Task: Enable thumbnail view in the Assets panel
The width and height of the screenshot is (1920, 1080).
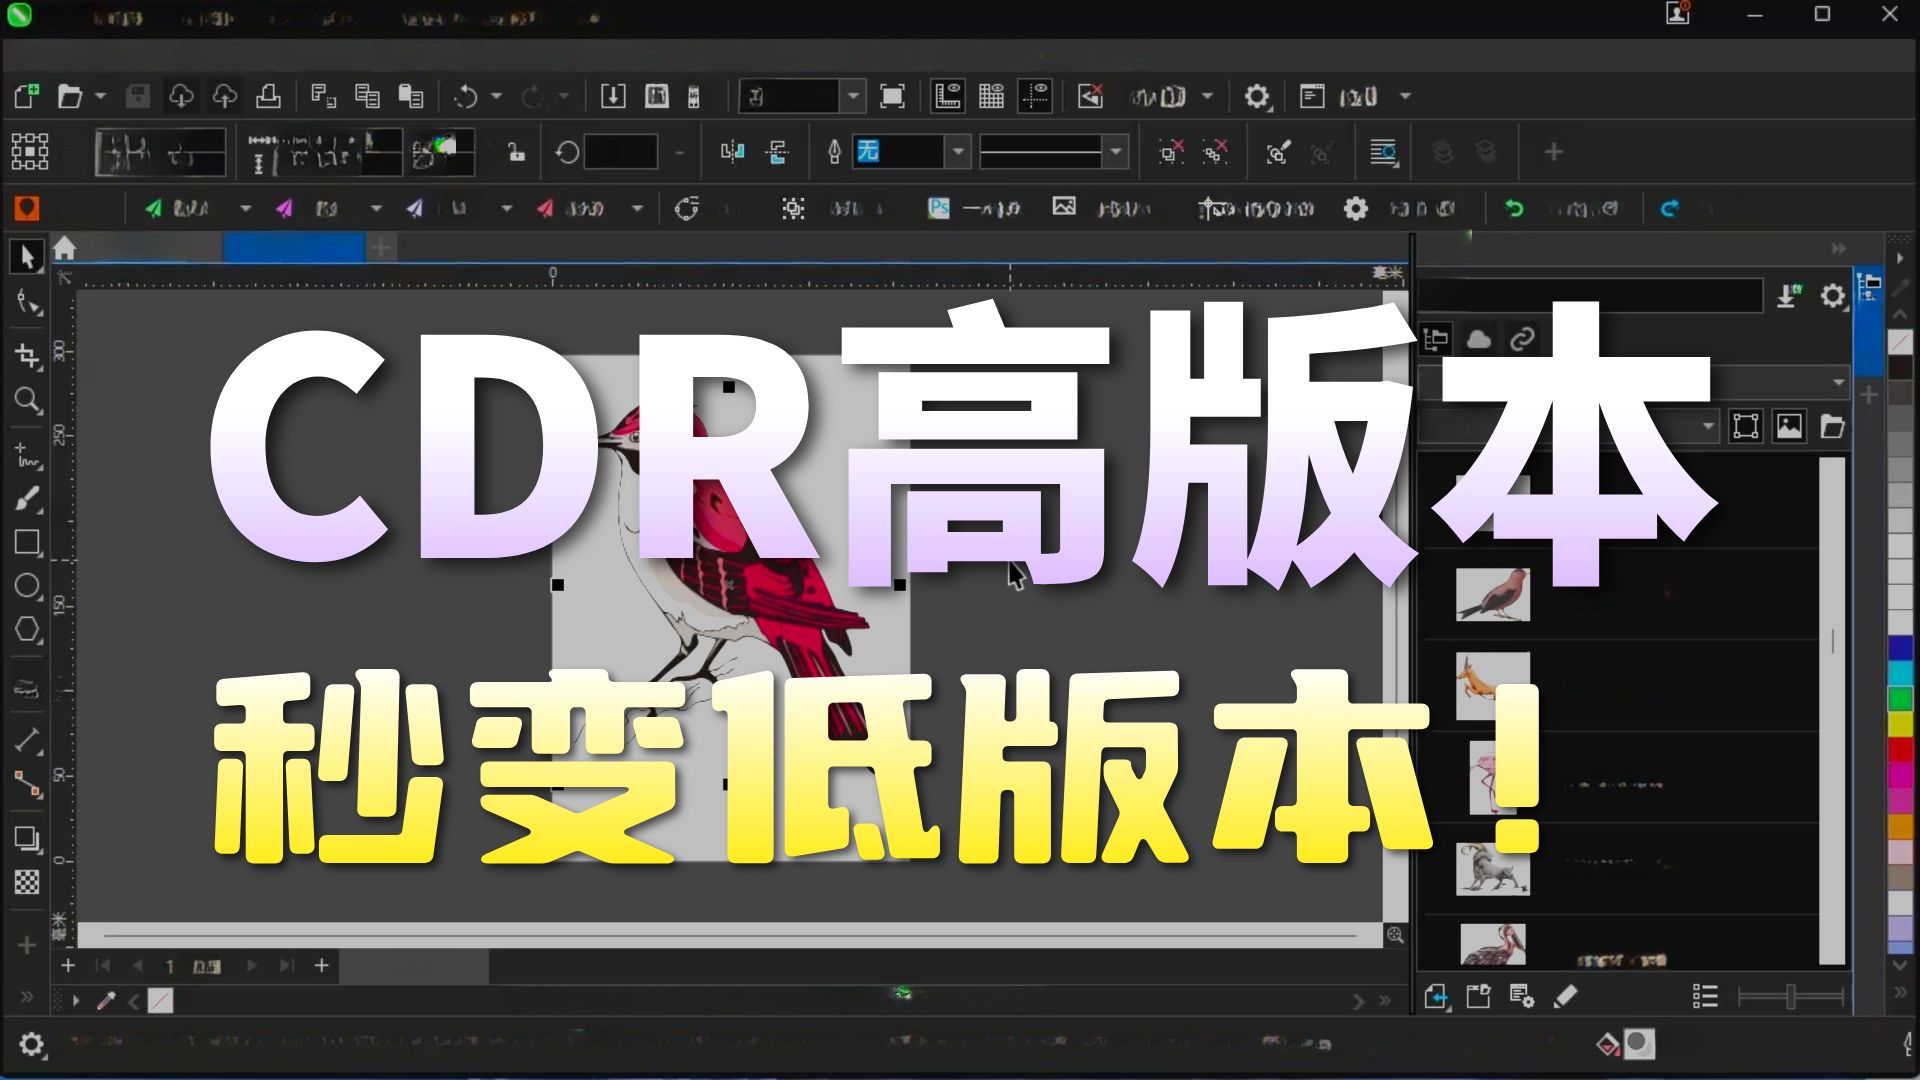Action: (x=1787, y=426)
